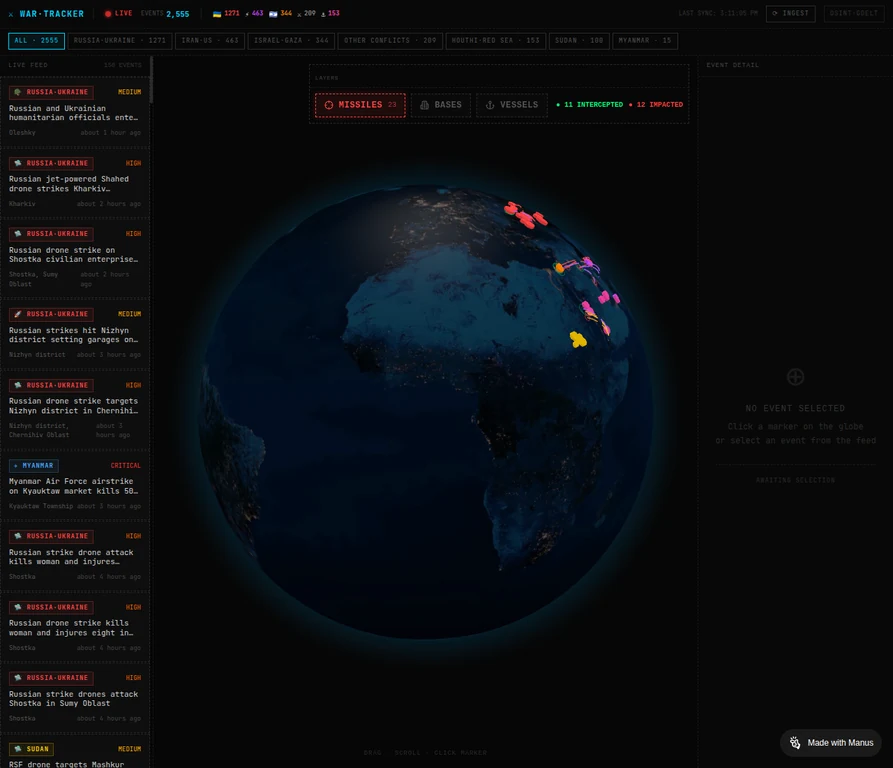This screenshot has width=893, height=768.
Task: Click the Ukraine flag icon beside 1271
Action: [217, 14]
